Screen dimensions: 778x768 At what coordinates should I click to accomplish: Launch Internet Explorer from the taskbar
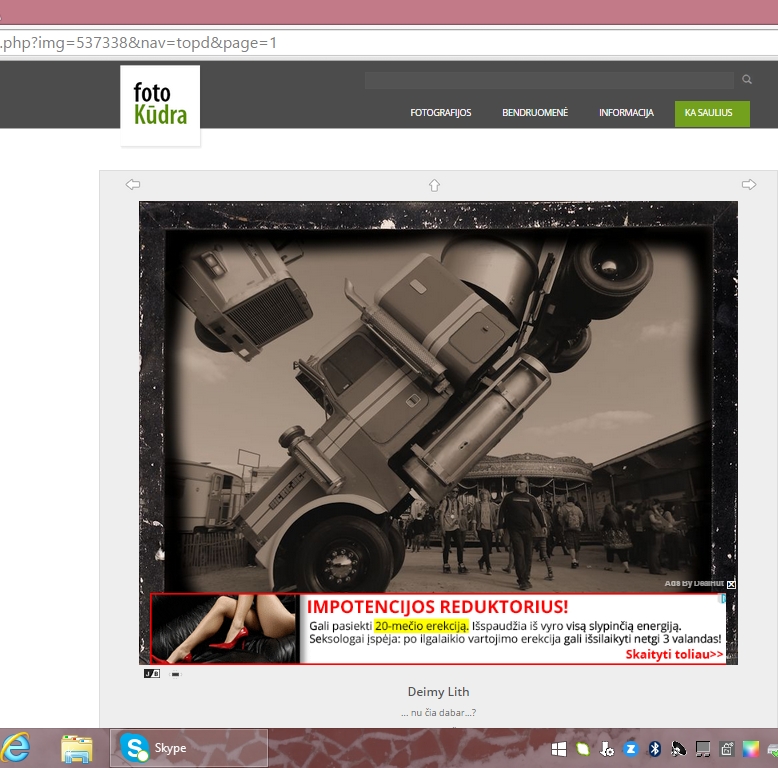coord(15,748)
